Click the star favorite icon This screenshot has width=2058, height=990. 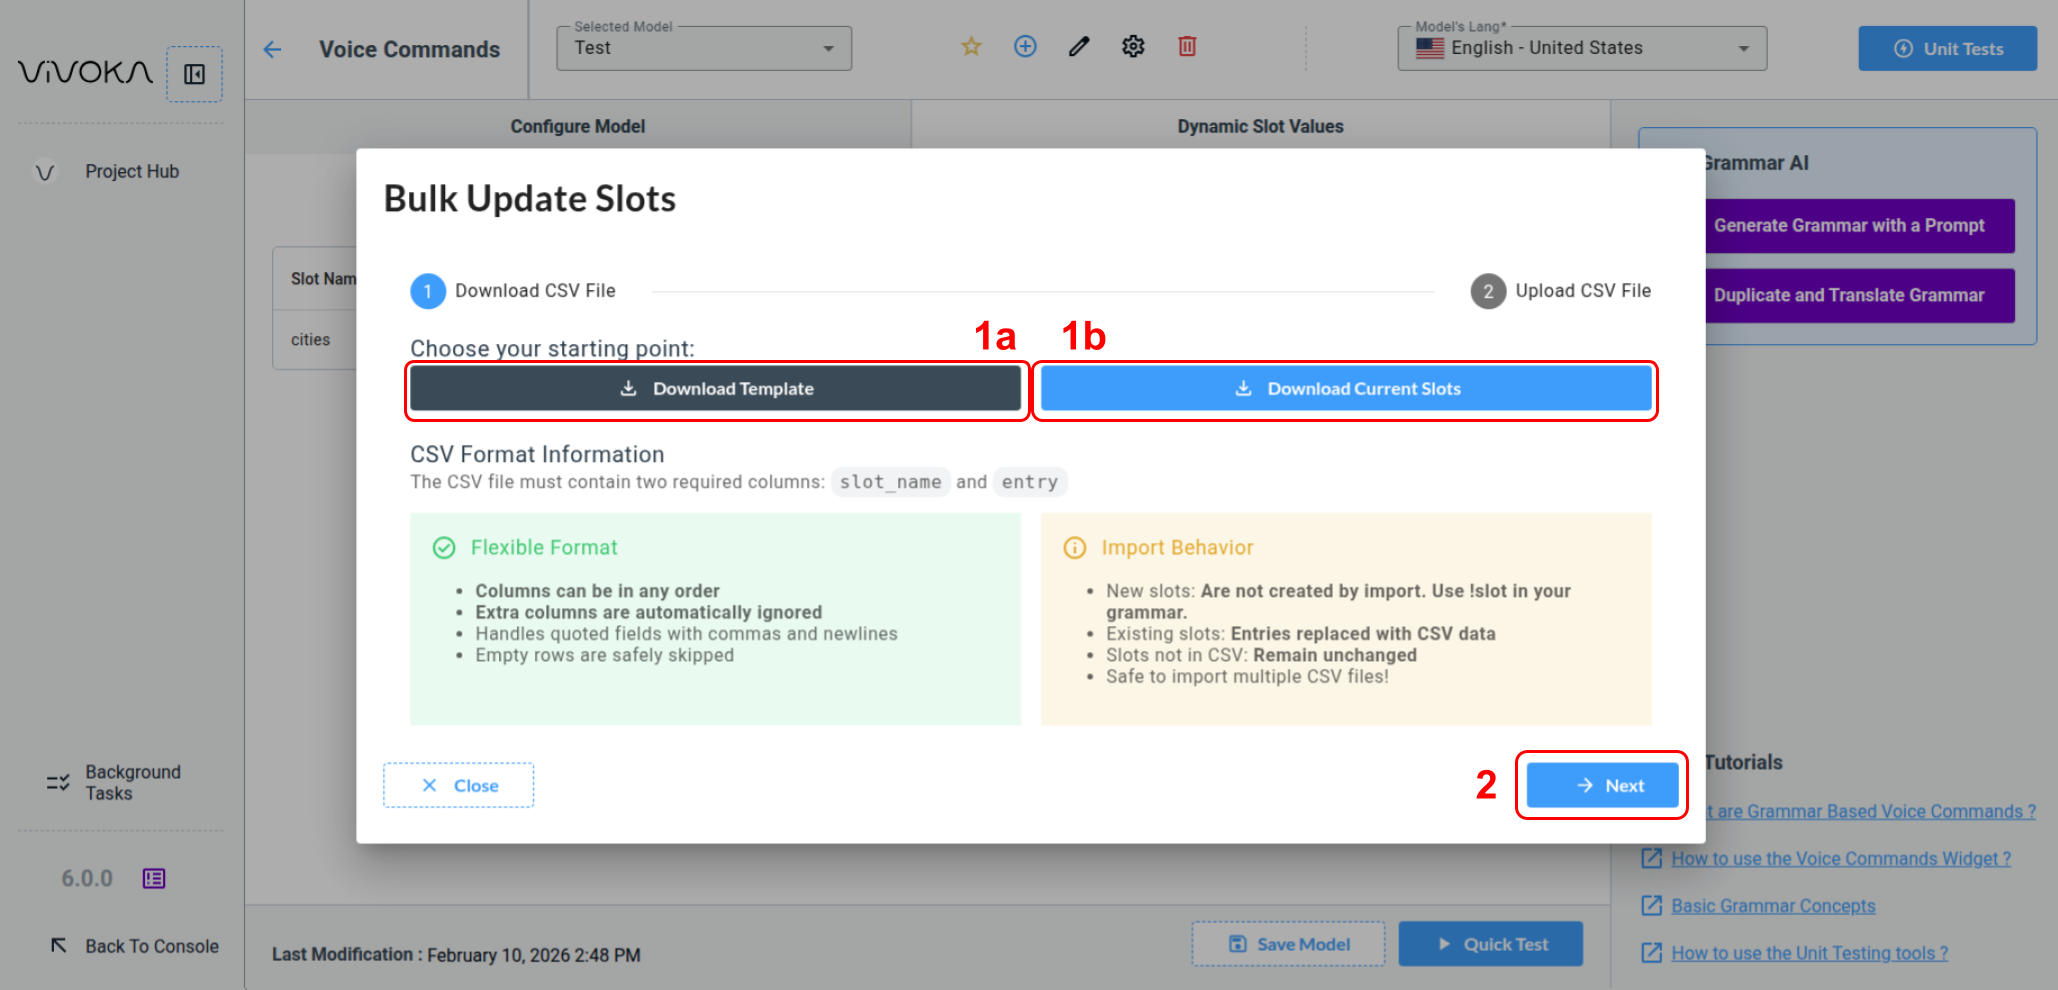pos(971,47)
